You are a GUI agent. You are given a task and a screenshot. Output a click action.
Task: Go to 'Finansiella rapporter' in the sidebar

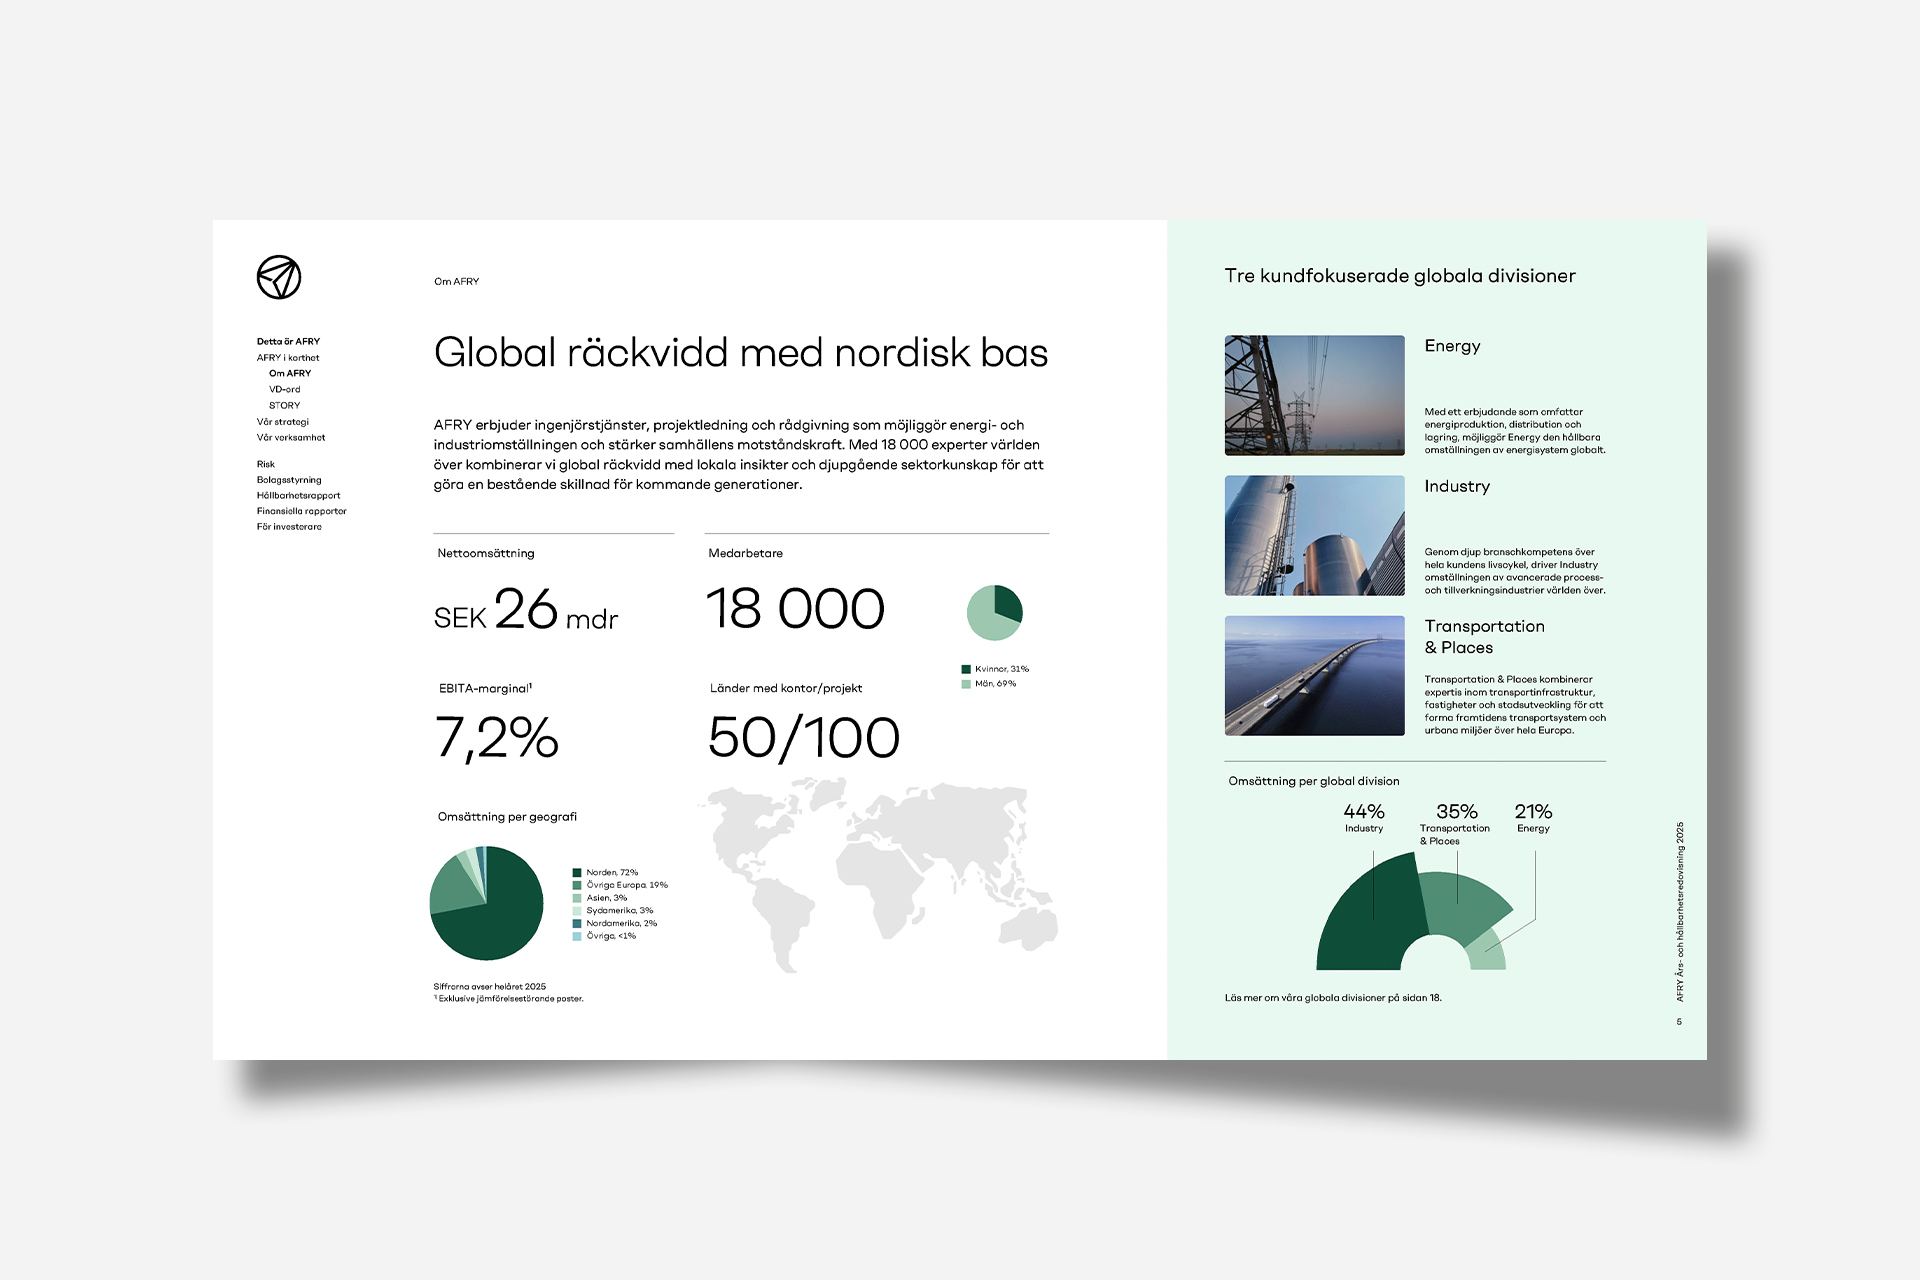click(301, 511)
